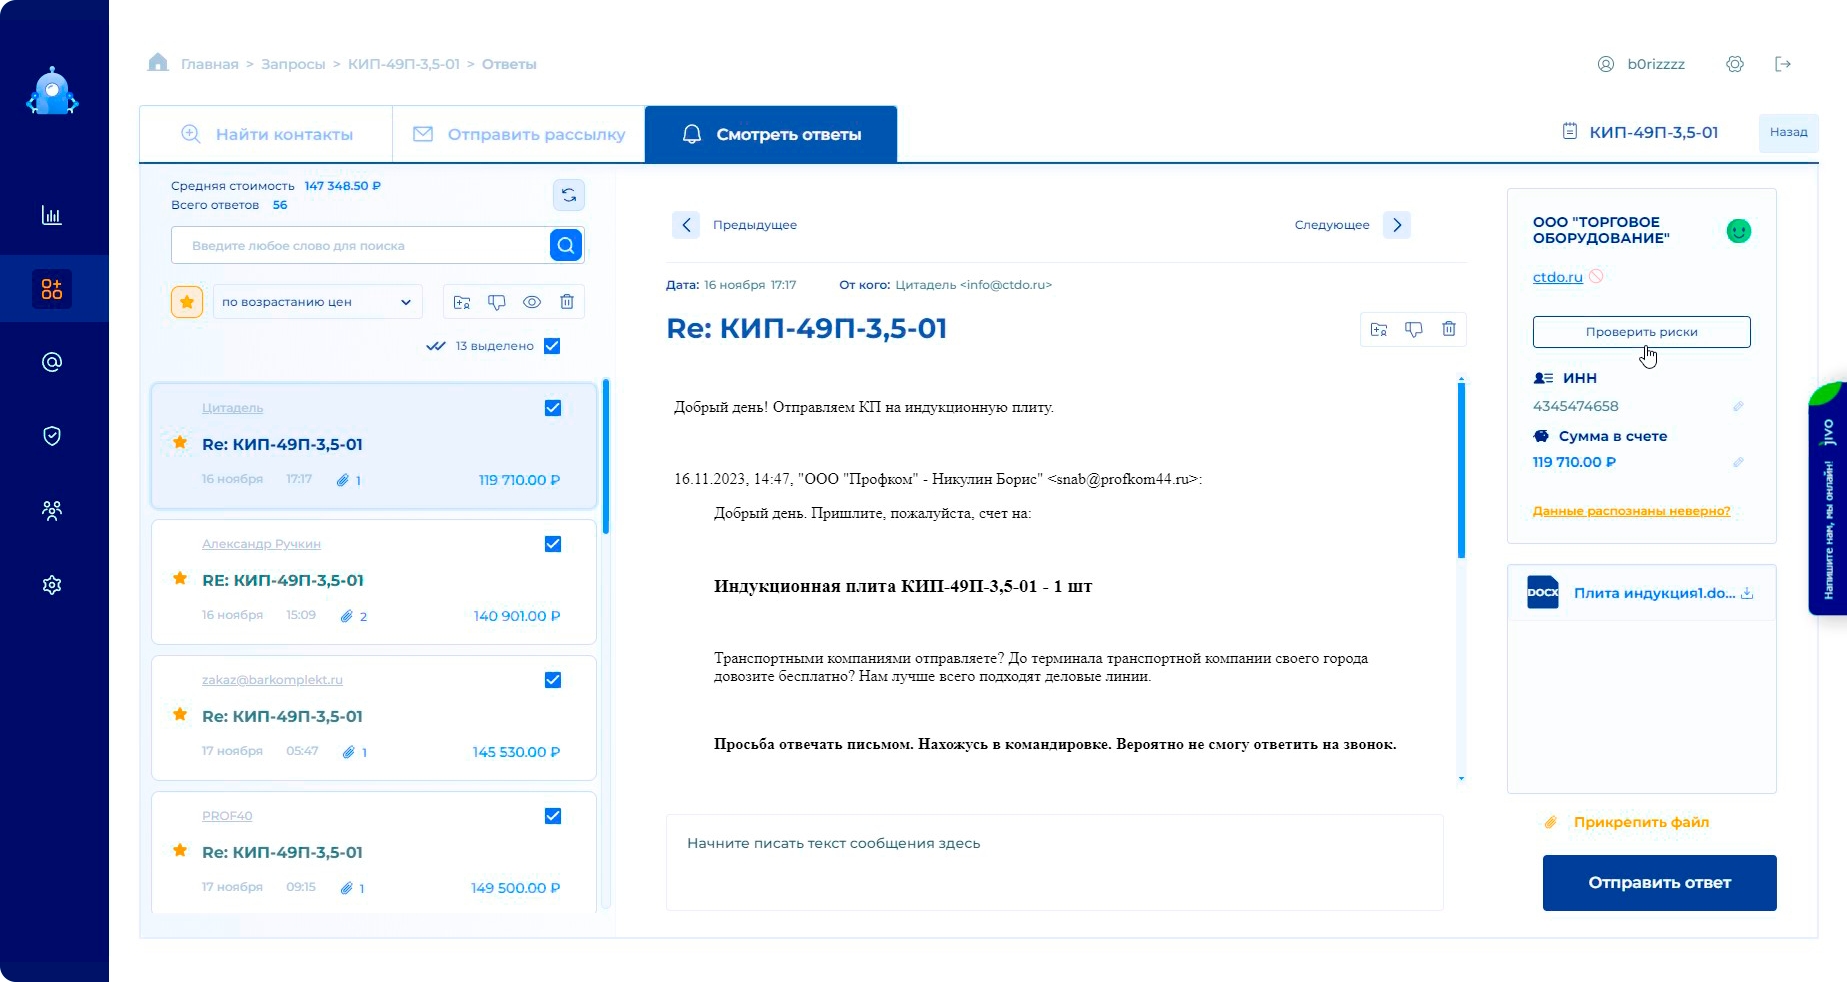Open the Отправить рассылку tab
The image size is (1847, 982).
click(x=519, y=134)
